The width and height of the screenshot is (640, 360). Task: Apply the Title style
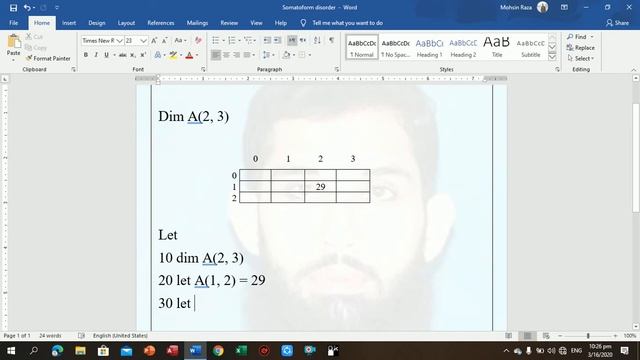pos(497,47)
